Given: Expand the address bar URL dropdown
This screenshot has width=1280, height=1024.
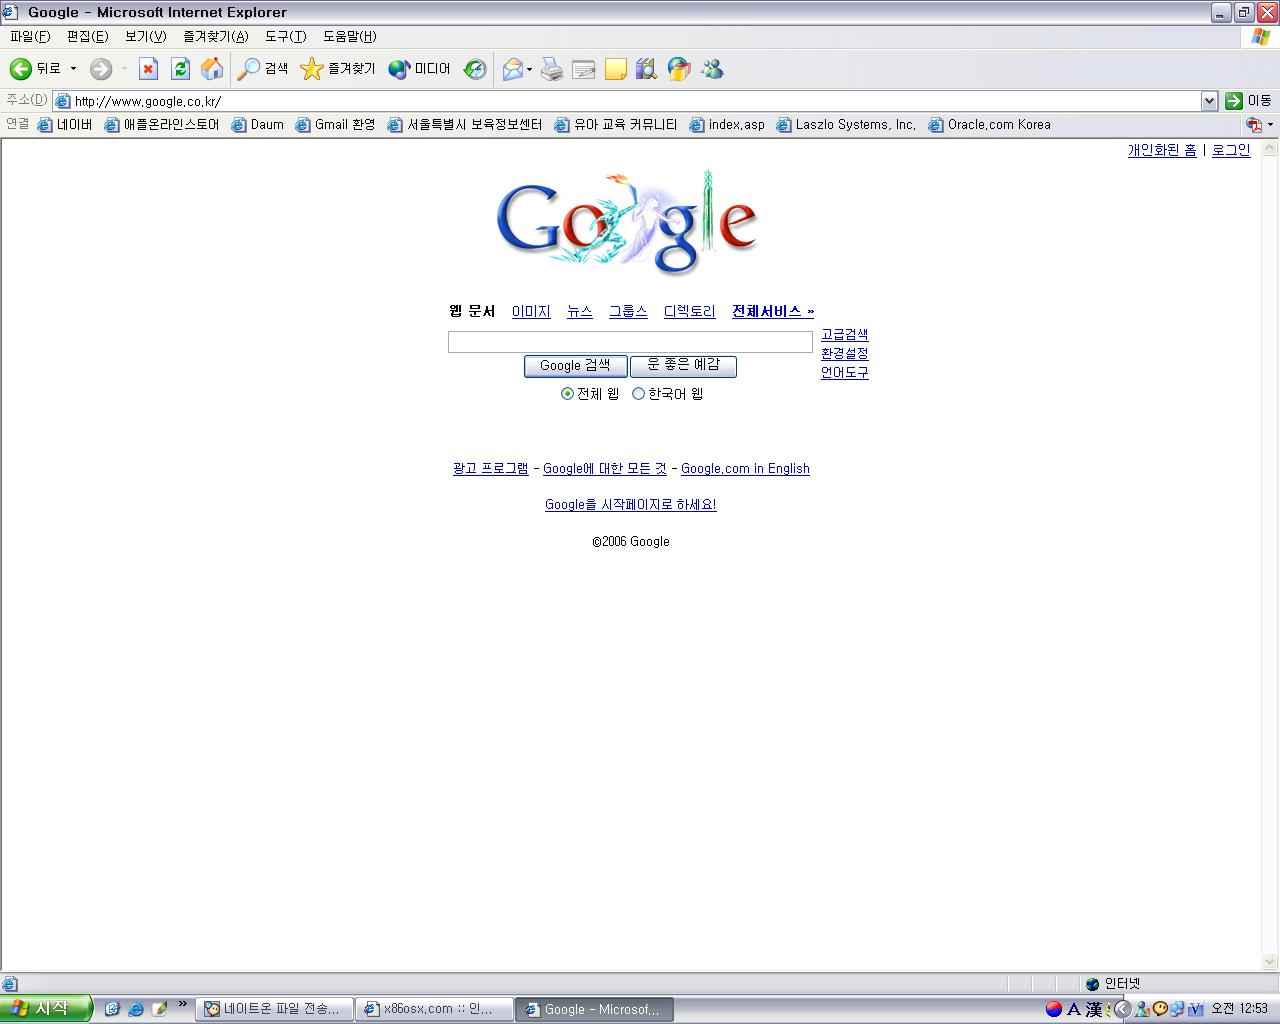Looking at the screenshot, I should [1209, 101].
